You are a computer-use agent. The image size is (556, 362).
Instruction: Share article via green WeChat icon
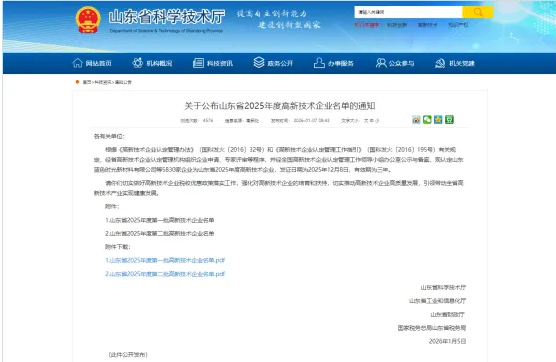coord(427,120)
